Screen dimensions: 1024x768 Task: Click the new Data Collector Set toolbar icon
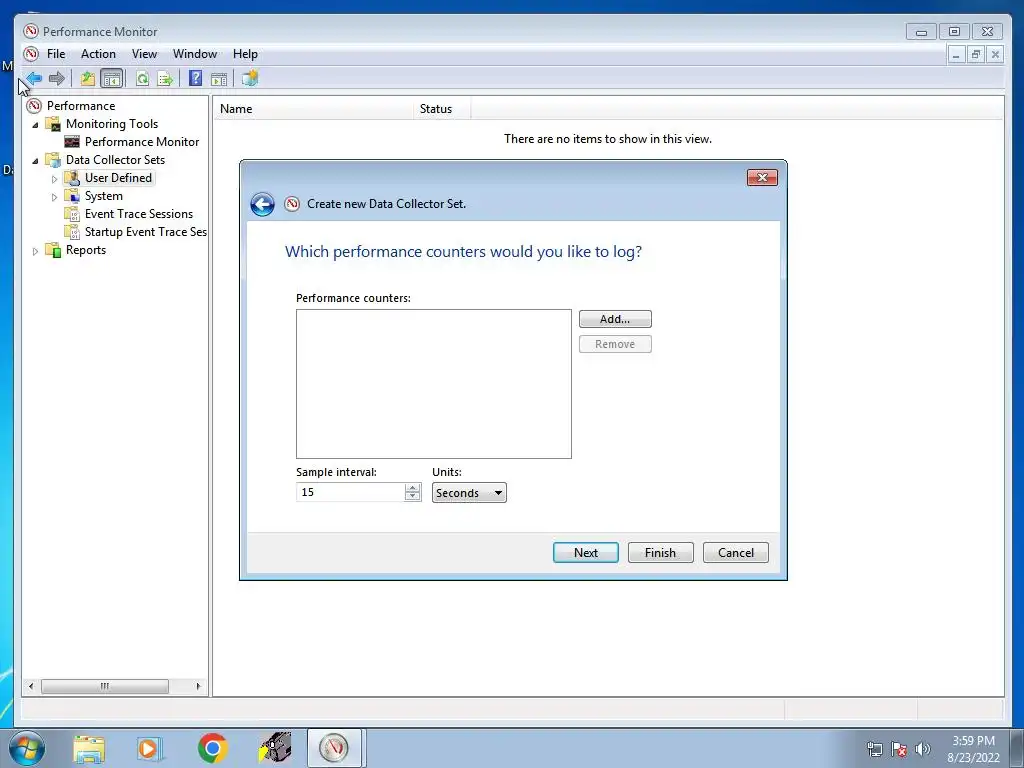point(249,78)
